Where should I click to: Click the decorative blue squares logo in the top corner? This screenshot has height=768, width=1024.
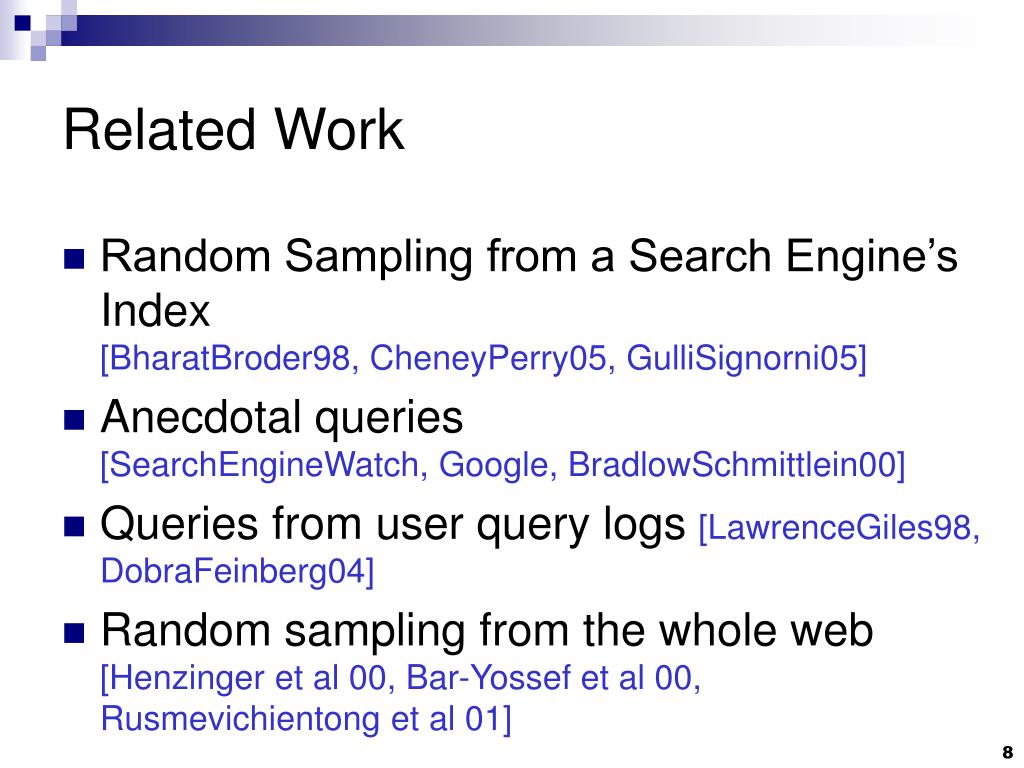pyautogui.click(x=38, y=30)
